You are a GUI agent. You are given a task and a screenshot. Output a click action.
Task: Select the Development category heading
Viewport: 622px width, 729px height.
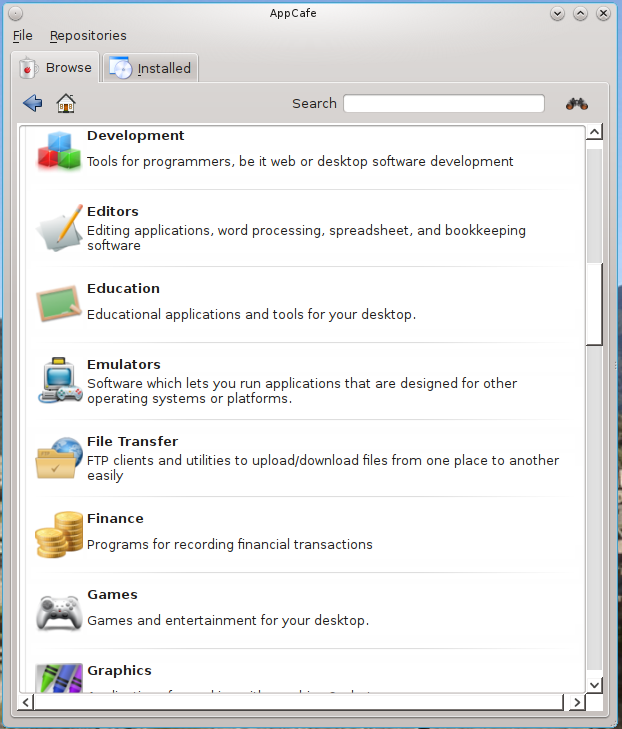coord(136,135)
